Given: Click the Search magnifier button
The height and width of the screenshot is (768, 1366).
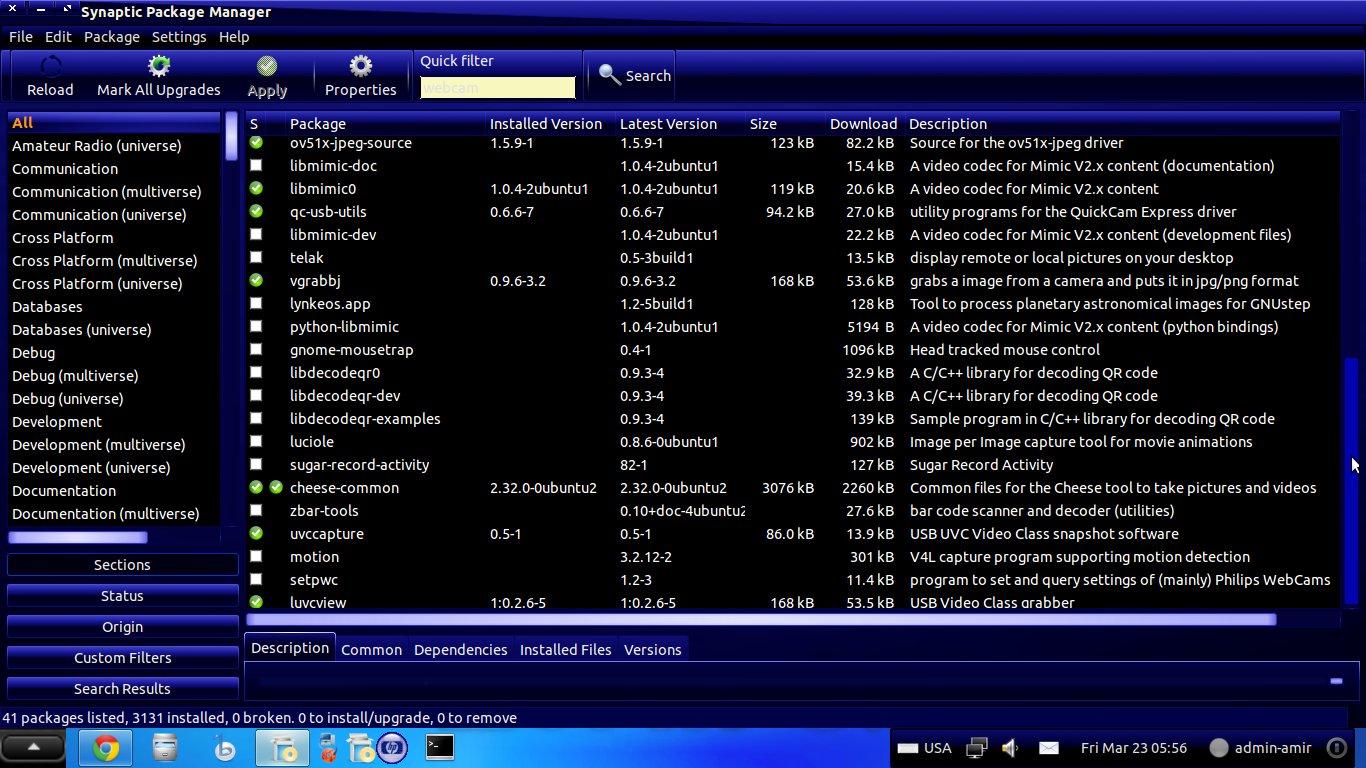Looking at the screenshot, I should click(634, 75).
